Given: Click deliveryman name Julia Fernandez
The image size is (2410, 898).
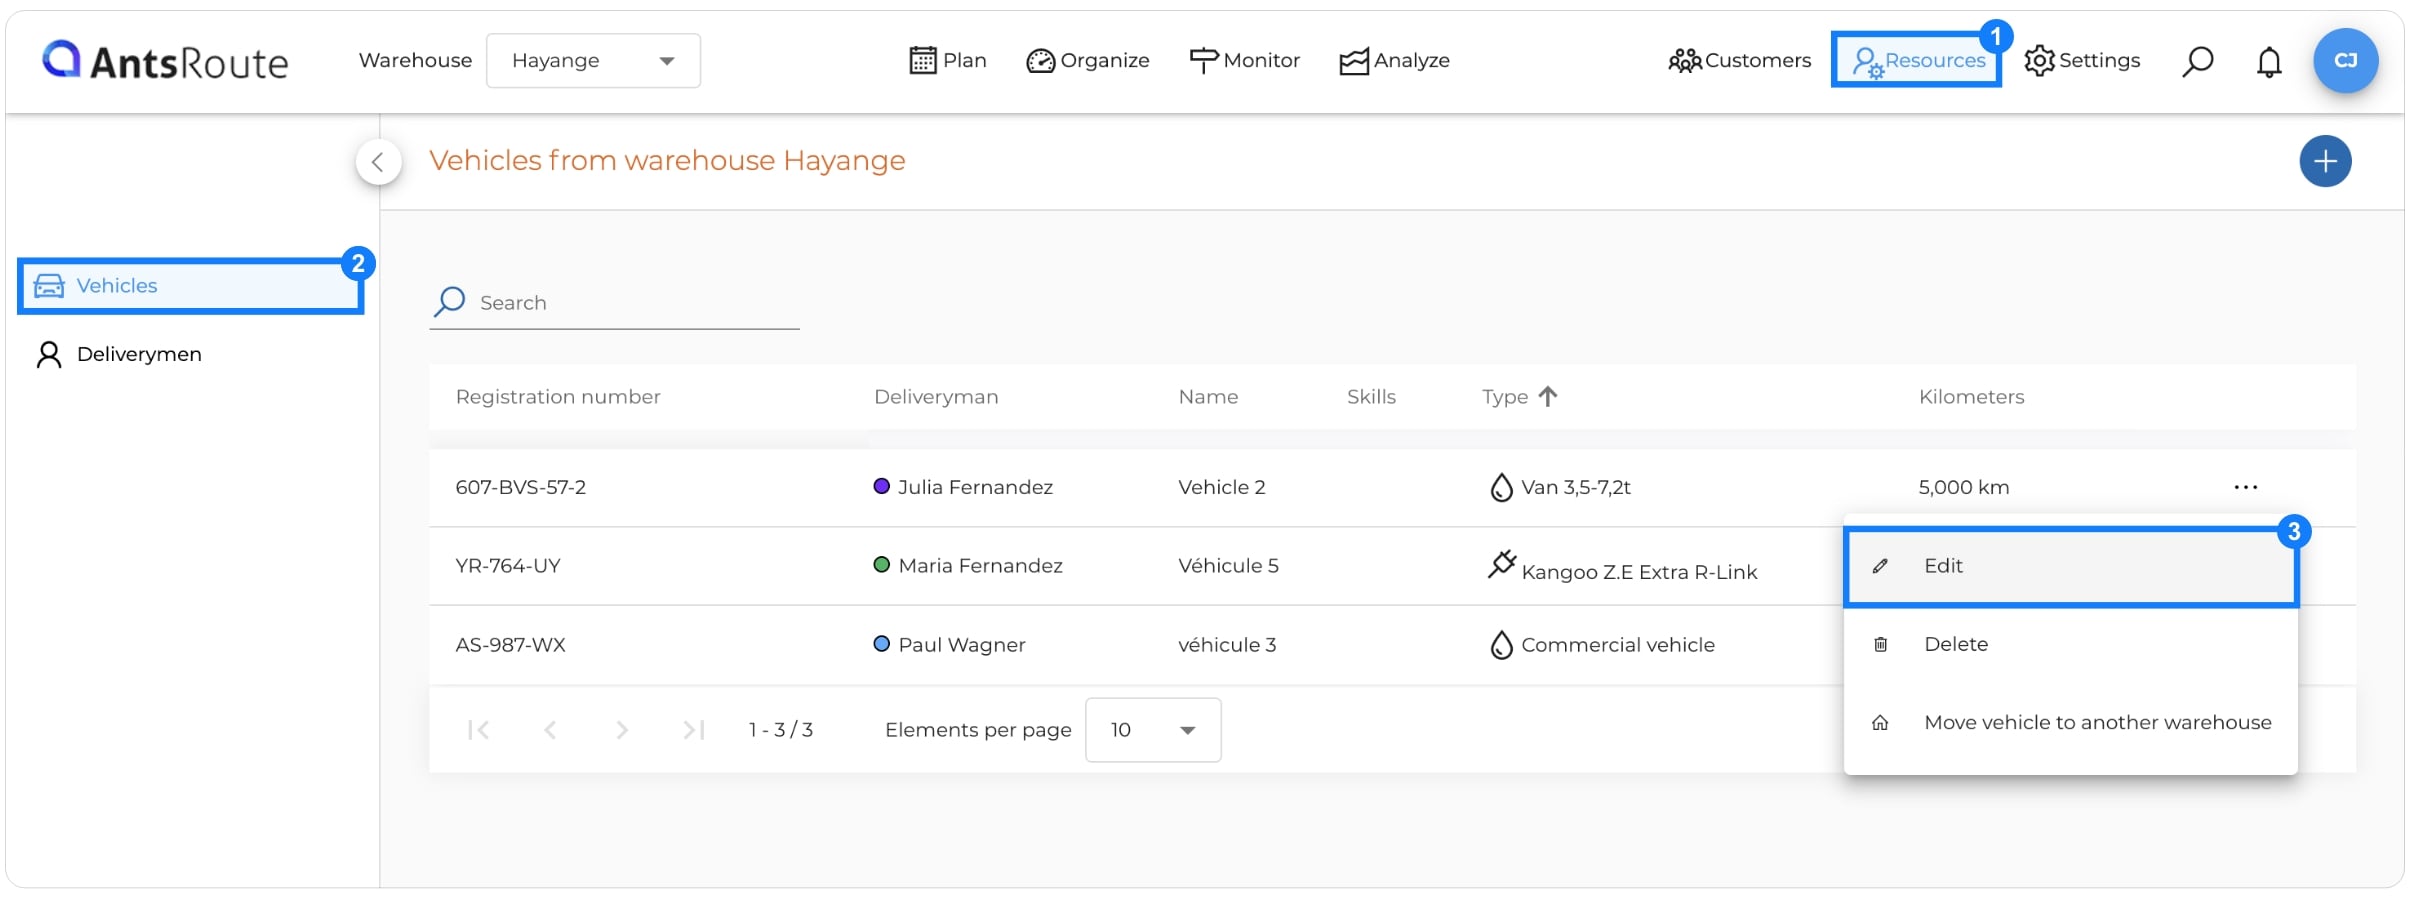Looking at the screenshot, I should tap(975, 487).
